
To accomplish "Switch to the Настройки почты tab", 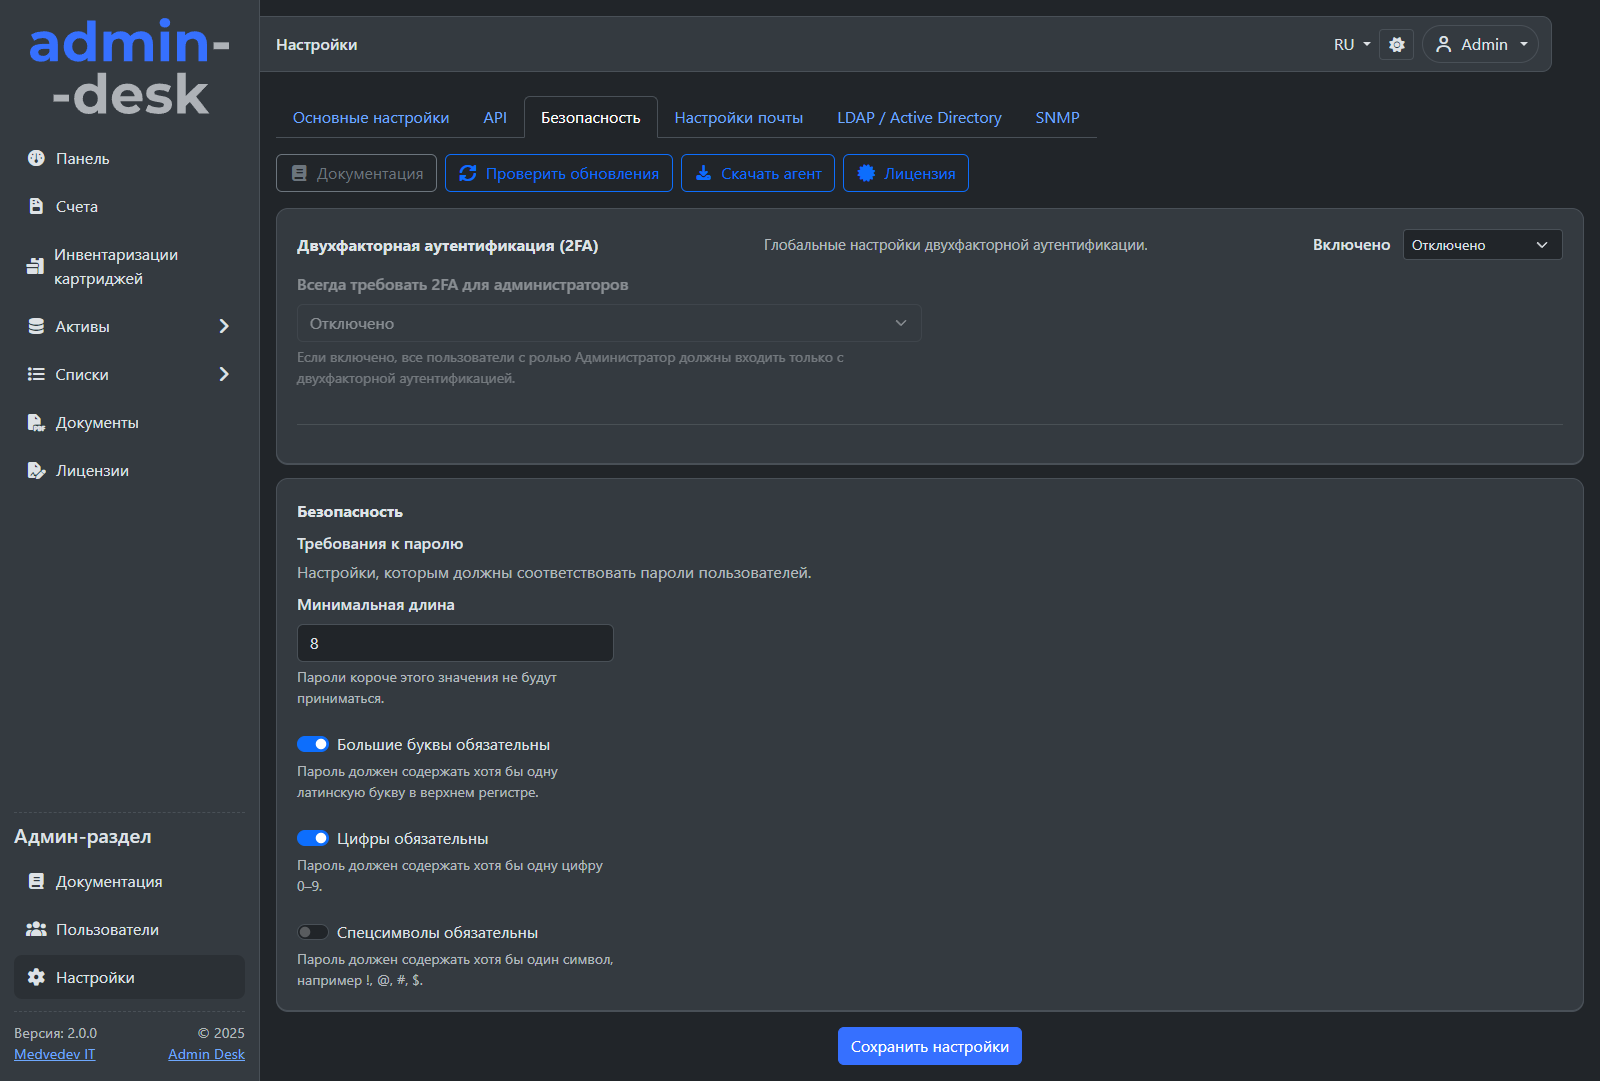I will coord(738,118).
